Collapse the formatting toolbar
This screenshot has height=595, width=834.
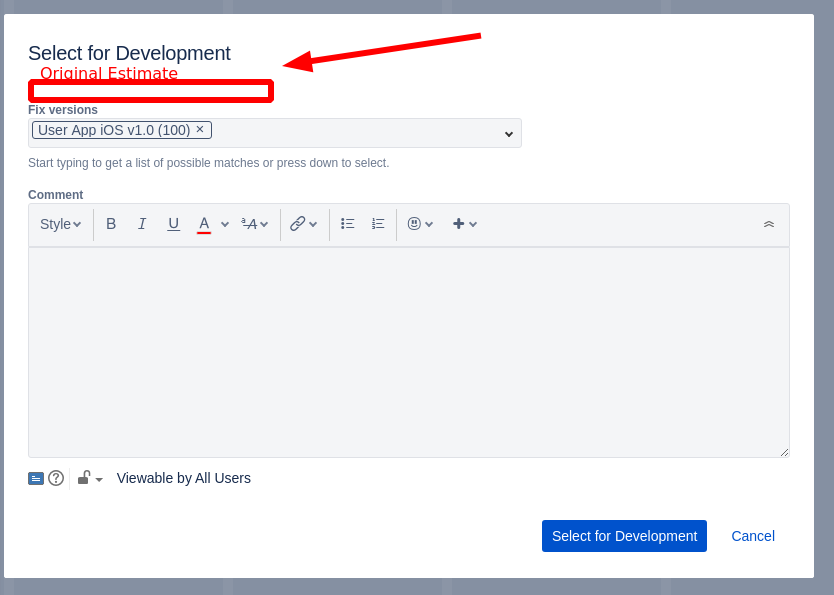tap(769, 223)
